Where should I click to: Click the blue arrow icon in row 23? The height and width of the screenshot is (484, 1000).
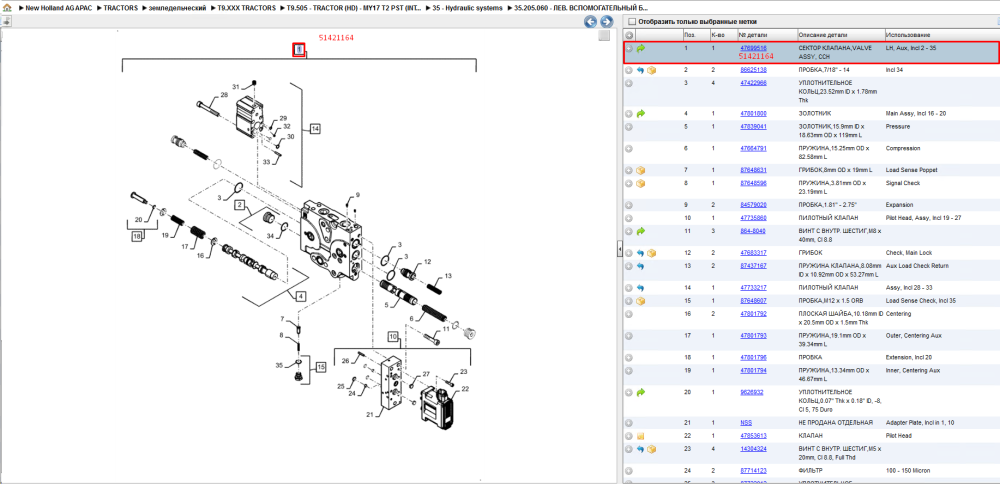tap(641, 449)
